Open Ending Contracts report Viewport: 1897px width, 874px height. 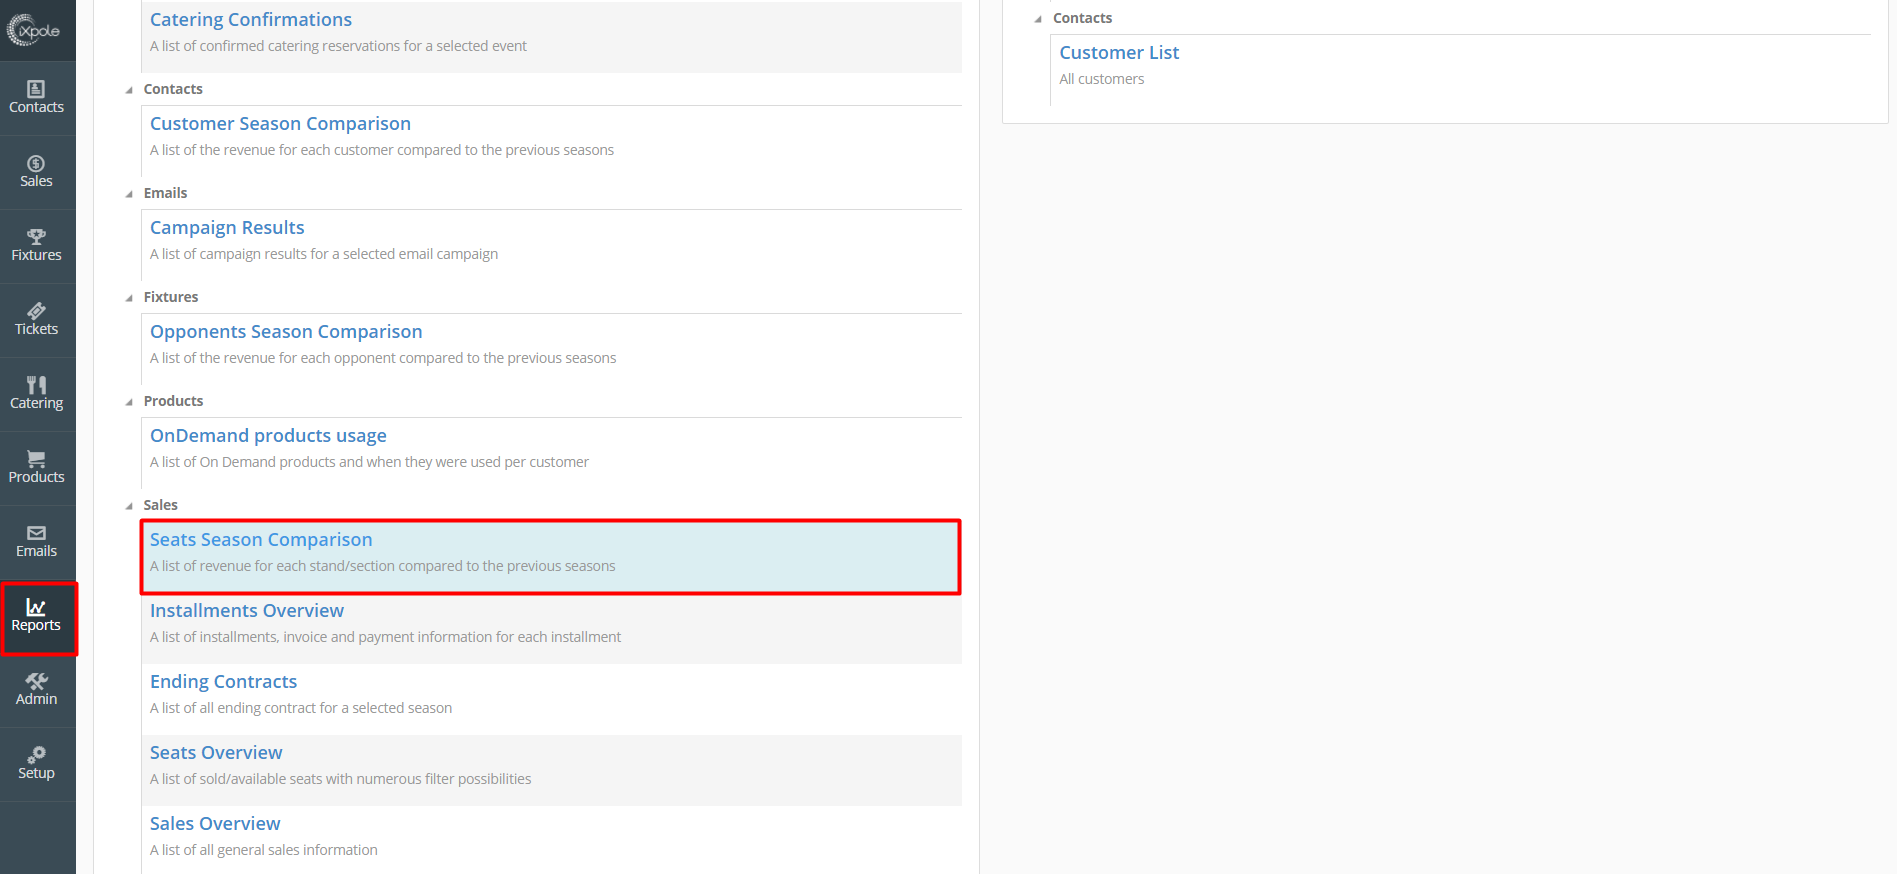pos(224,681)
